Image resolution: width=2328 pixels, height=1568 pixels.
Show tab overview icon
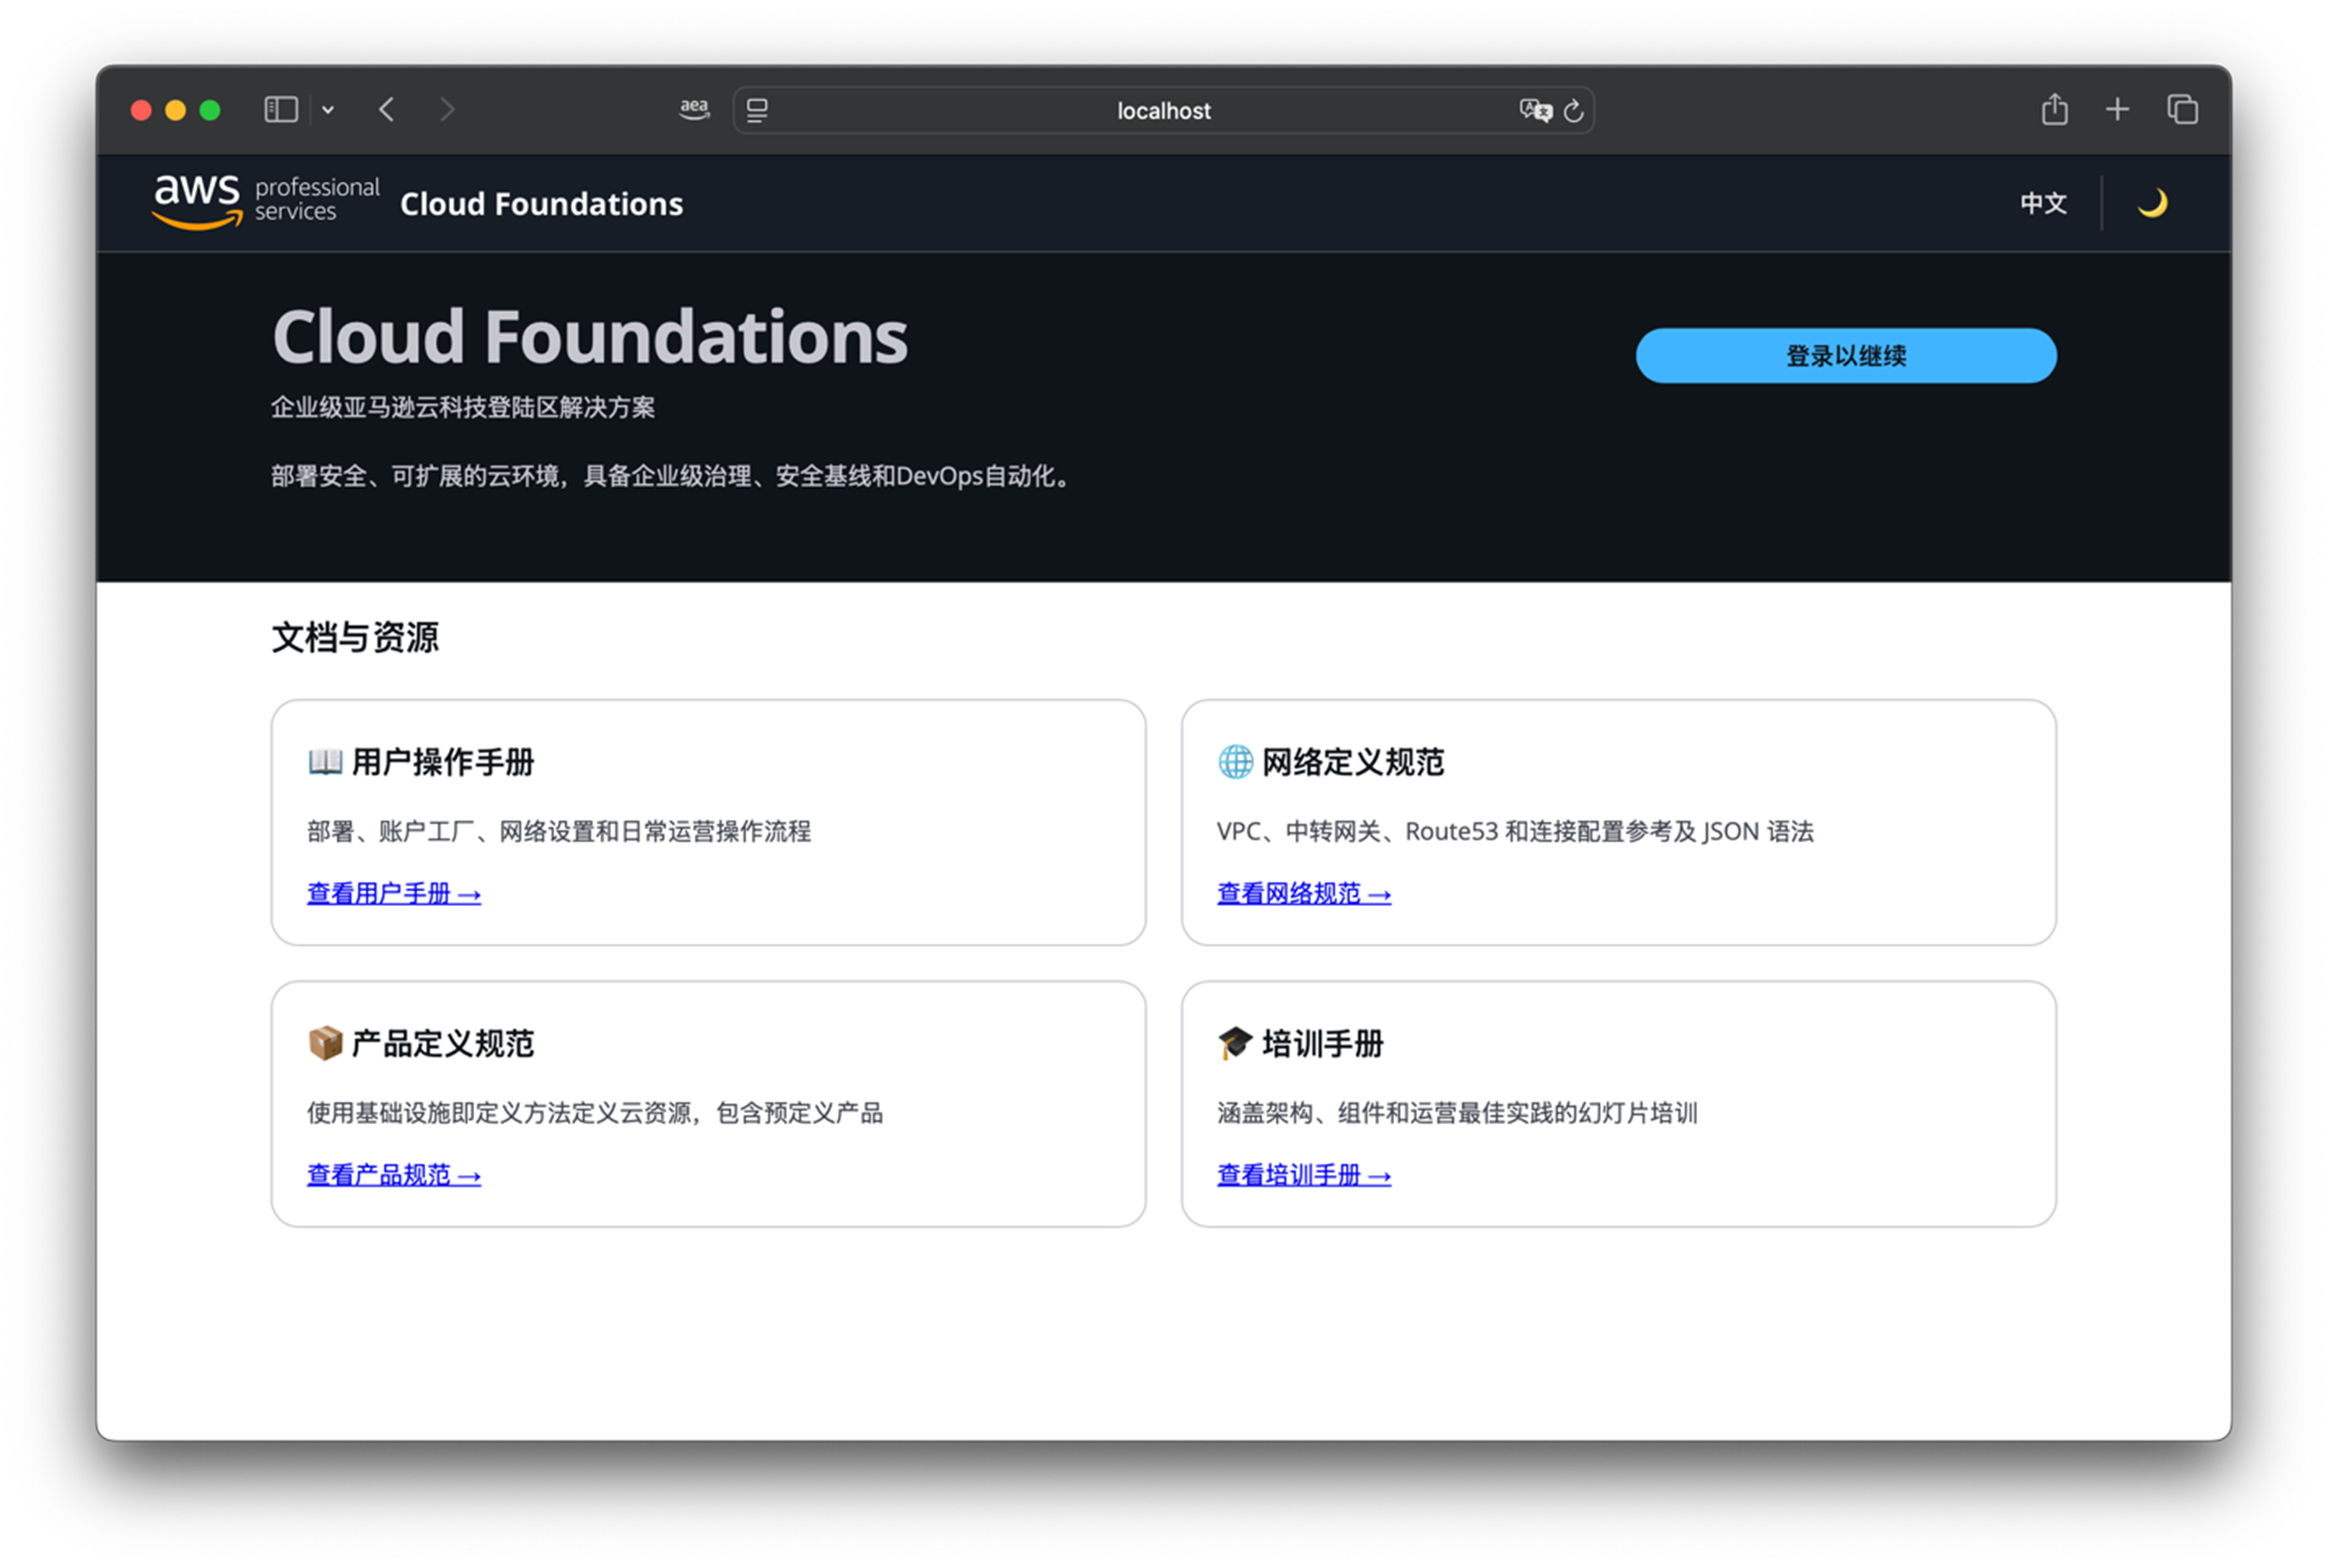(x=2182, y=109)
